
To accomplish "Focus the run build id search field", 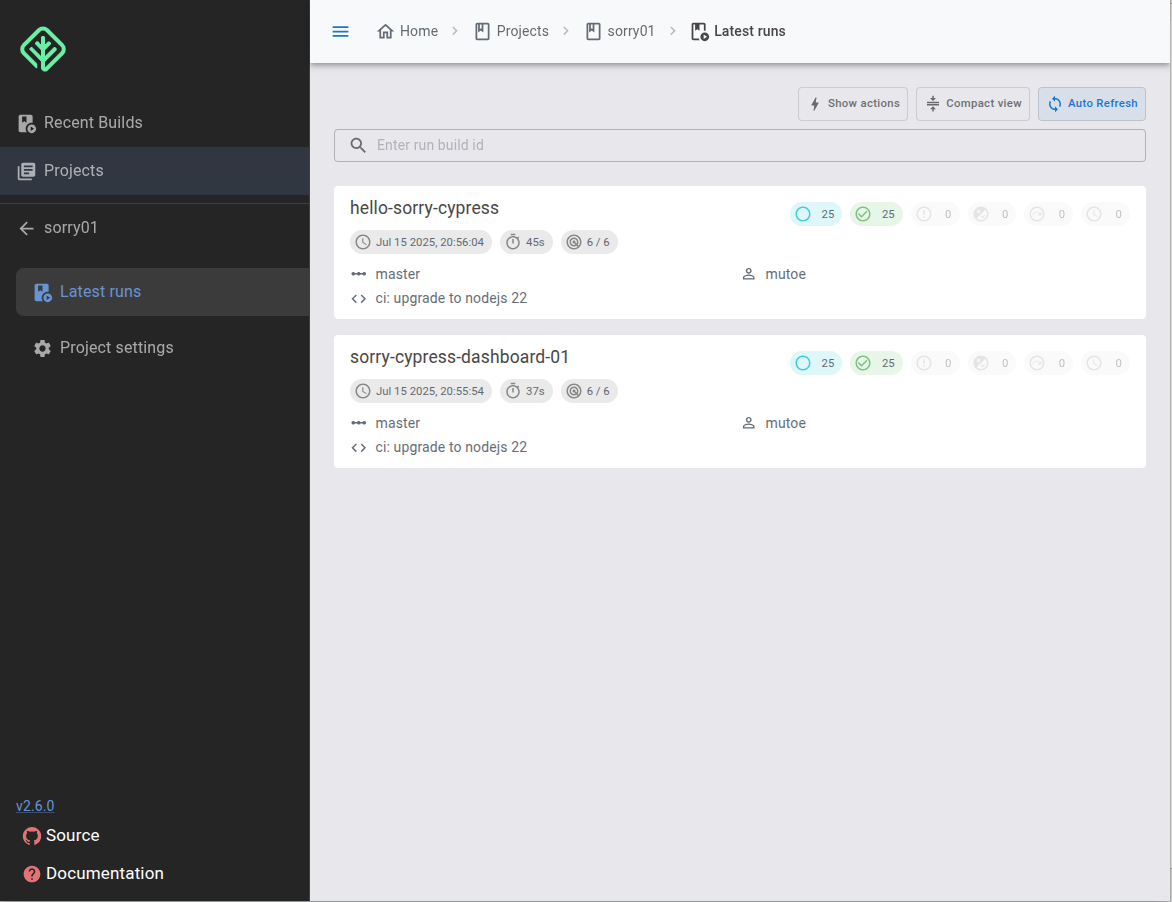I will 740,146.
